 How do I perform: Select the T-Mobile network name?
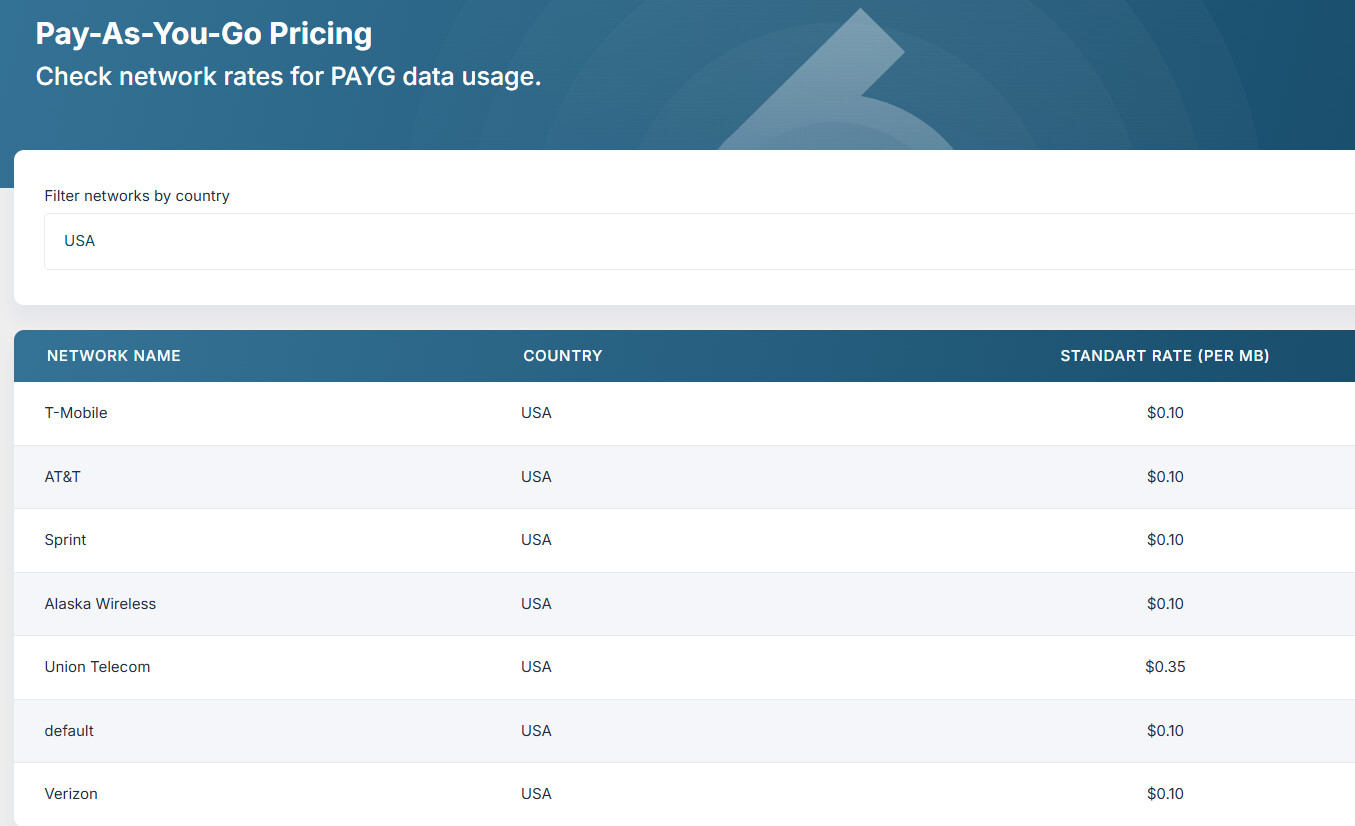pyautogui.click(x=76, y=413)
